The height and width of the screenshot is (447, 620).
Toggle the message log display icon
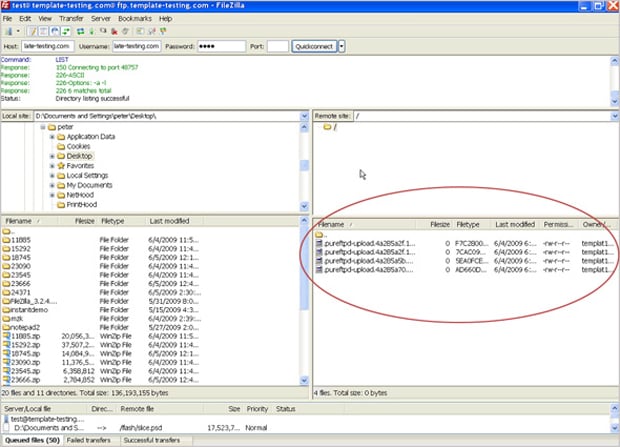tap(31, 32)
